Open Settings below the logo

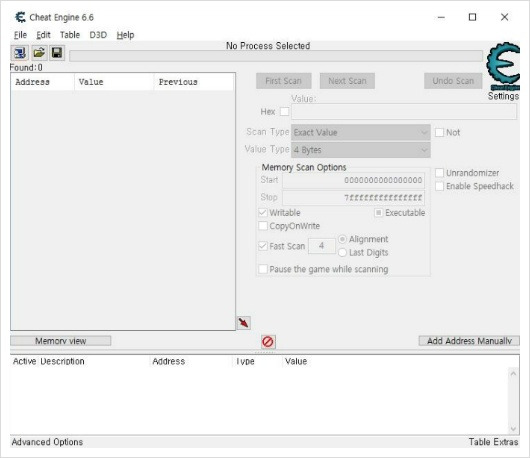coord(503,96)
